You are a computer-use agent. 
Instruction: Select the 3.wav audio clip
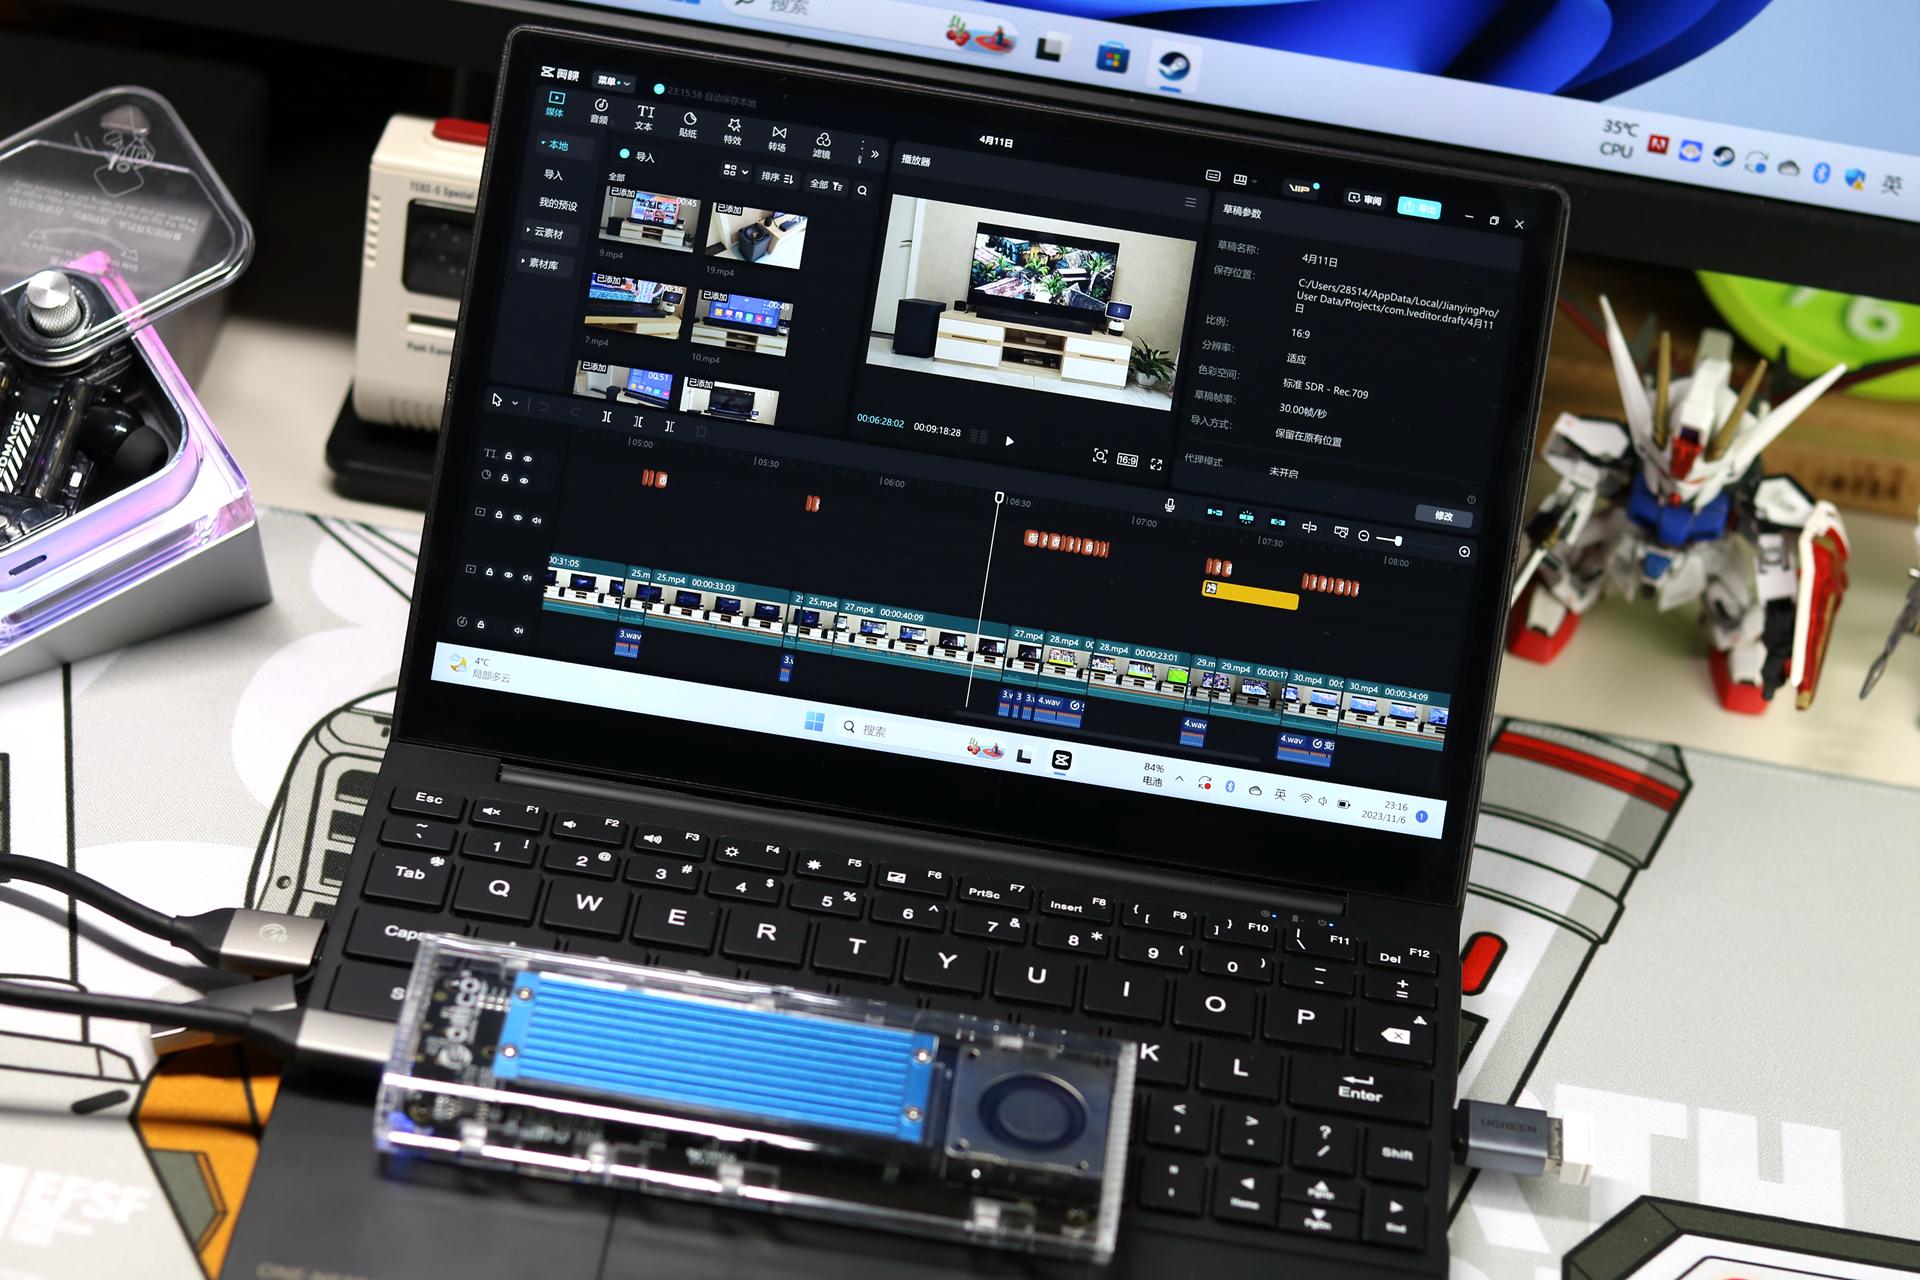point(628,642)
